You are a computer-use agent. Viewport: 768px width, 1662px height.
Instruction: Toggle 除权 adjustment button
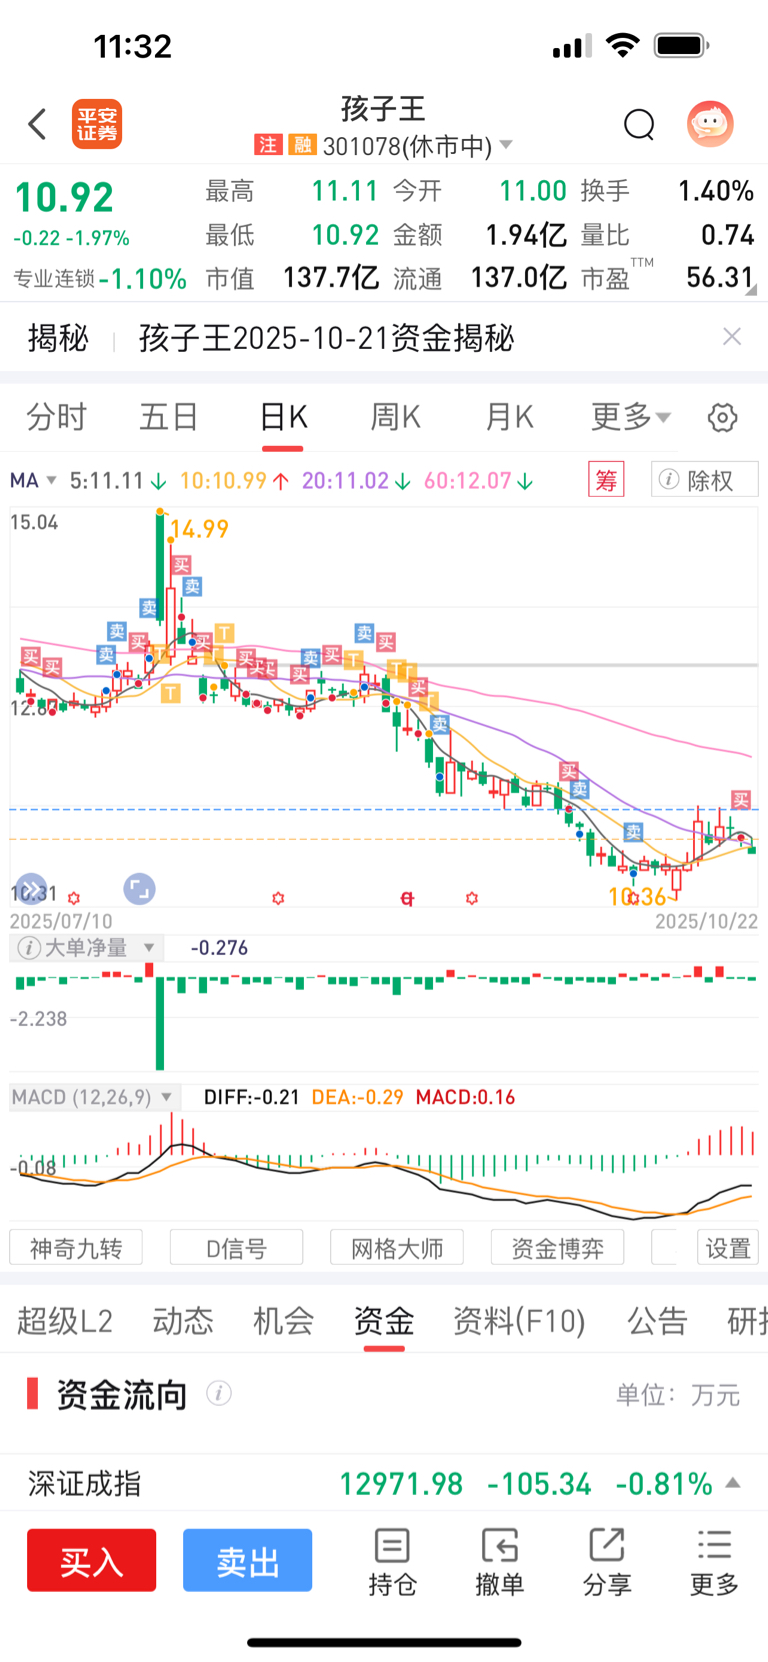[705, 480]
